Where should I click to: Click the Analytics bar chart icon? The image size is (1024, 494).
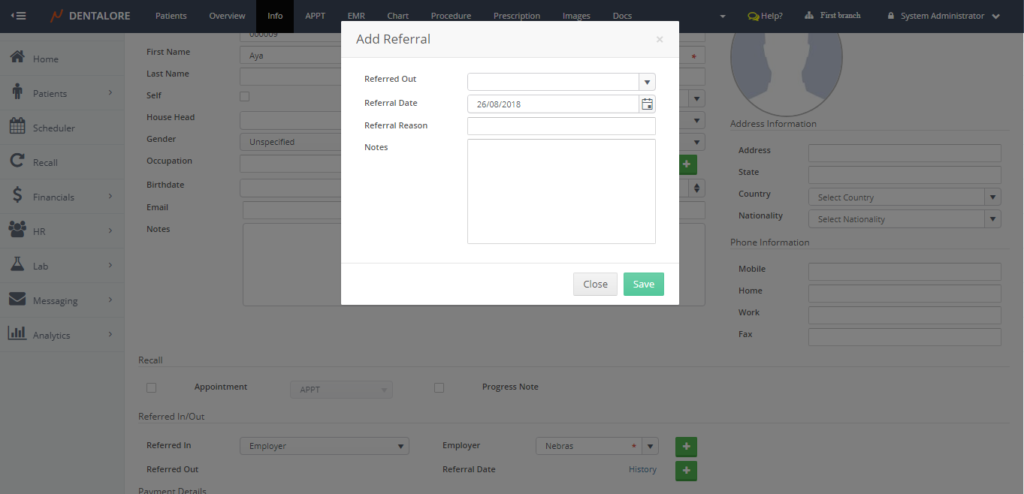pyautogui.click(x=17, y=334)
